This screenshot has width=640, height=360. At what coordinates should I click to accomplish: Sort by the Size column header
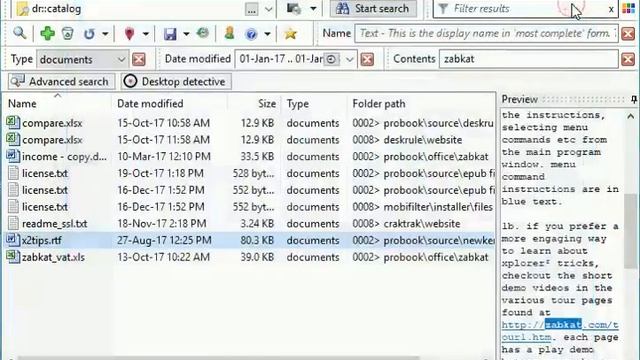click(267, 104)
